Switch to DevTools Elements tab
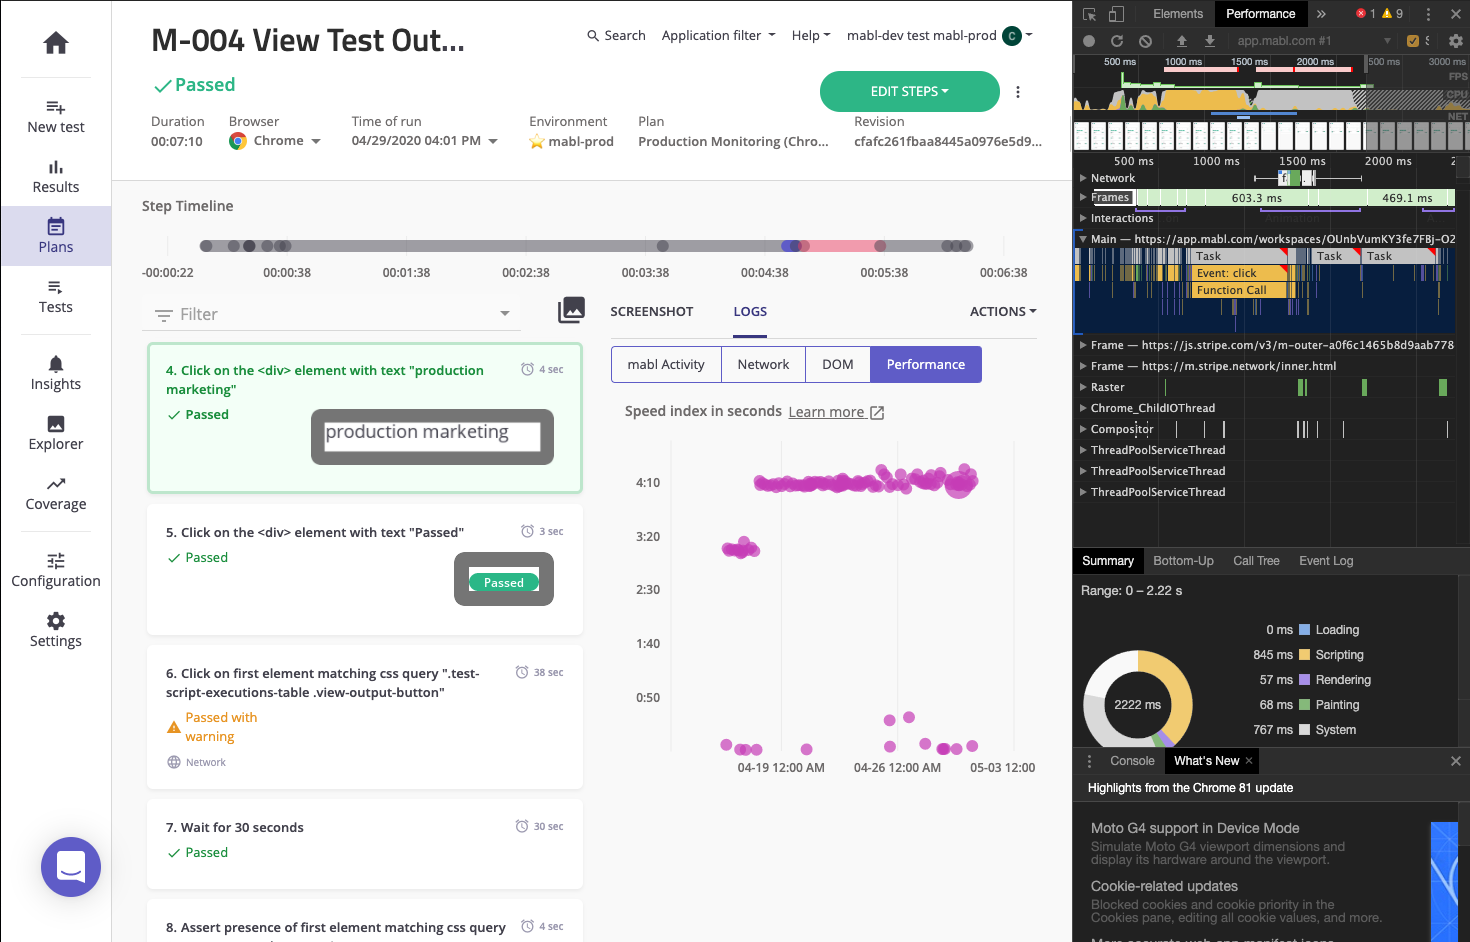 coord(1178,14)
